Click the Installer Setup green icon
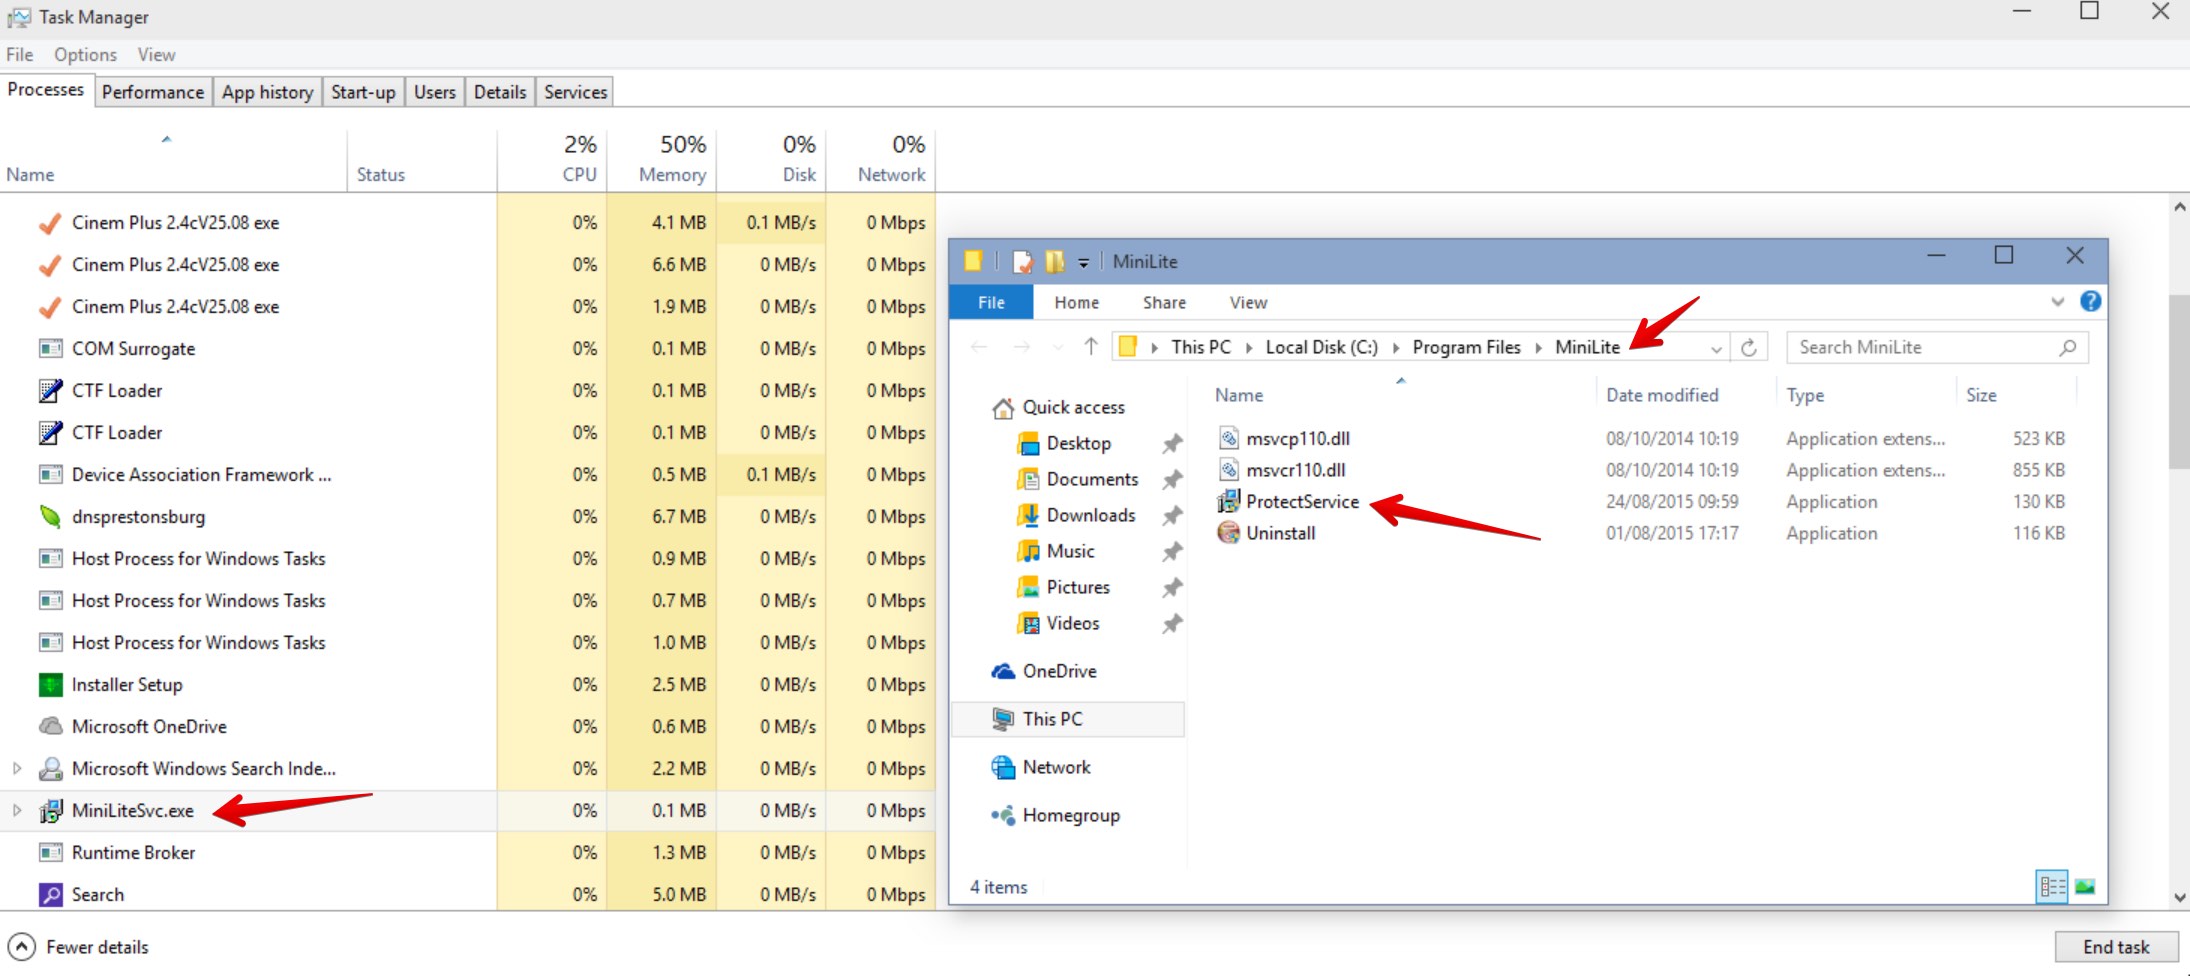2190x976 pixels. 50,685
